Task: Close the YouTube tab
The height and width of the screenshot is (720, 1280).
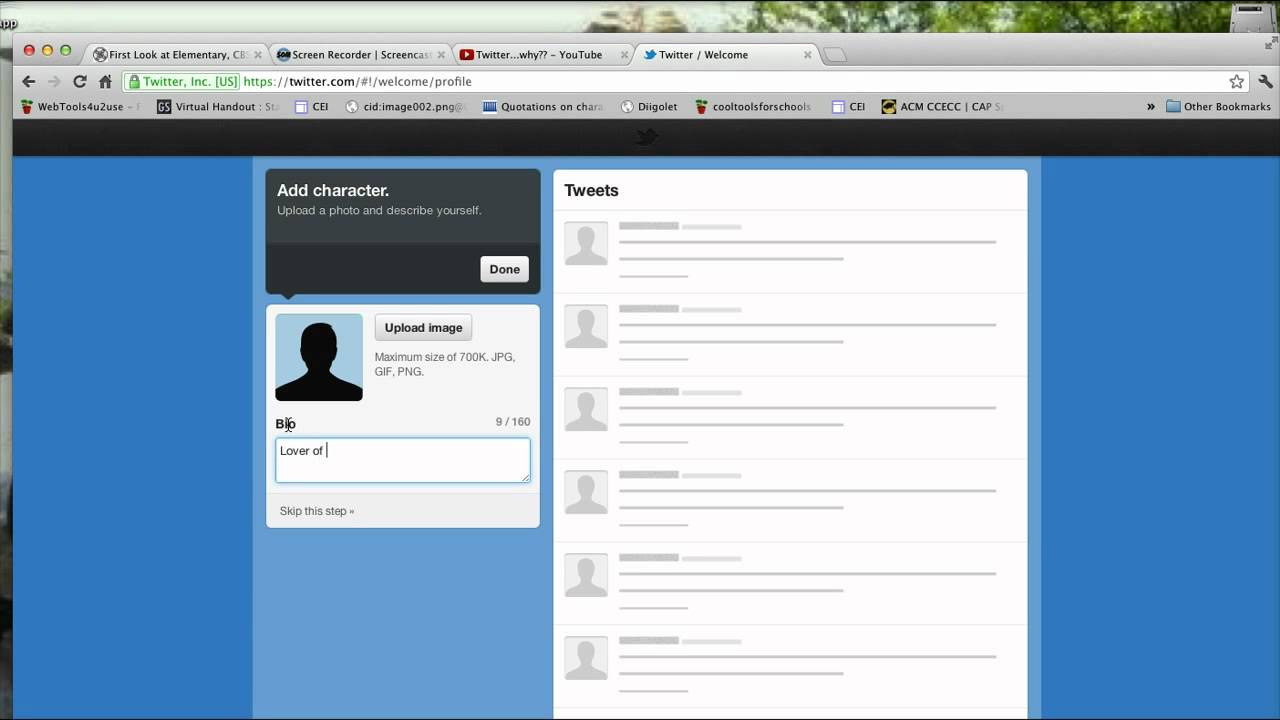Action: coord(625,55)
